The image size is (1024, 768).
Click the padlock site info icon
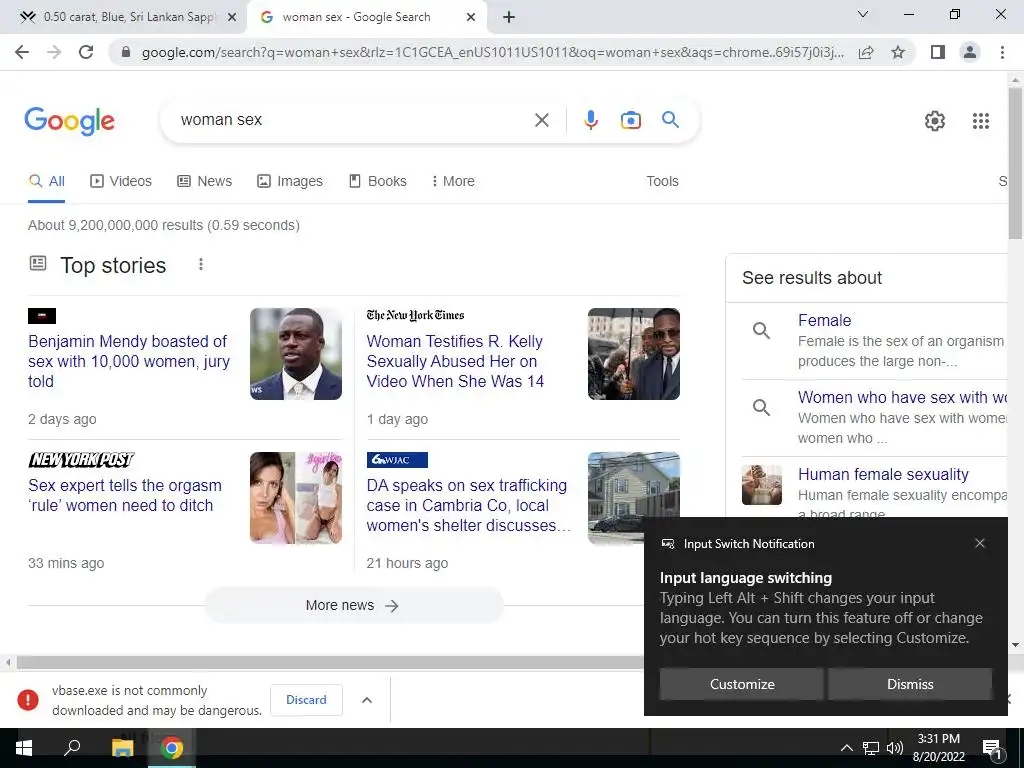tap(126, 52)
